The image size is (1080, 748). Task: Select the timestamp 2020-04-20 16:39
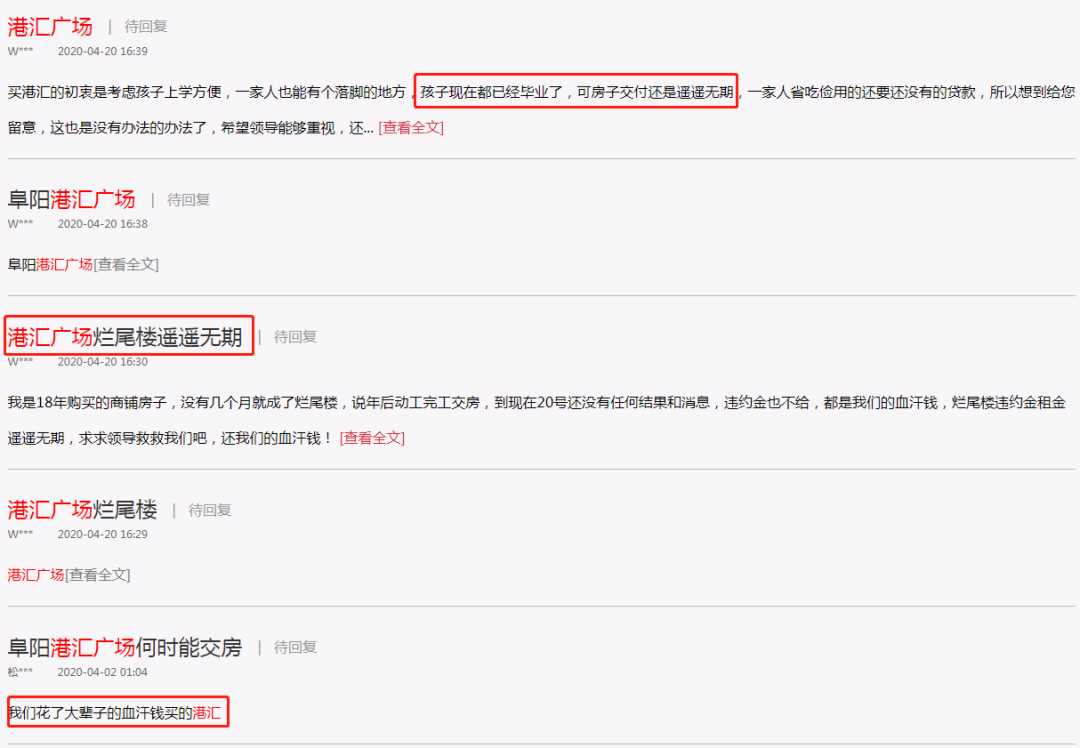[x=103, y=51]
